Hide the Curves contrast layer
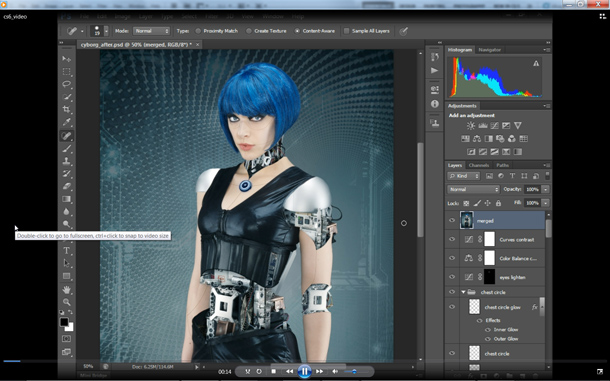Screen dimensions: 610x381 [x=452, y=239]
